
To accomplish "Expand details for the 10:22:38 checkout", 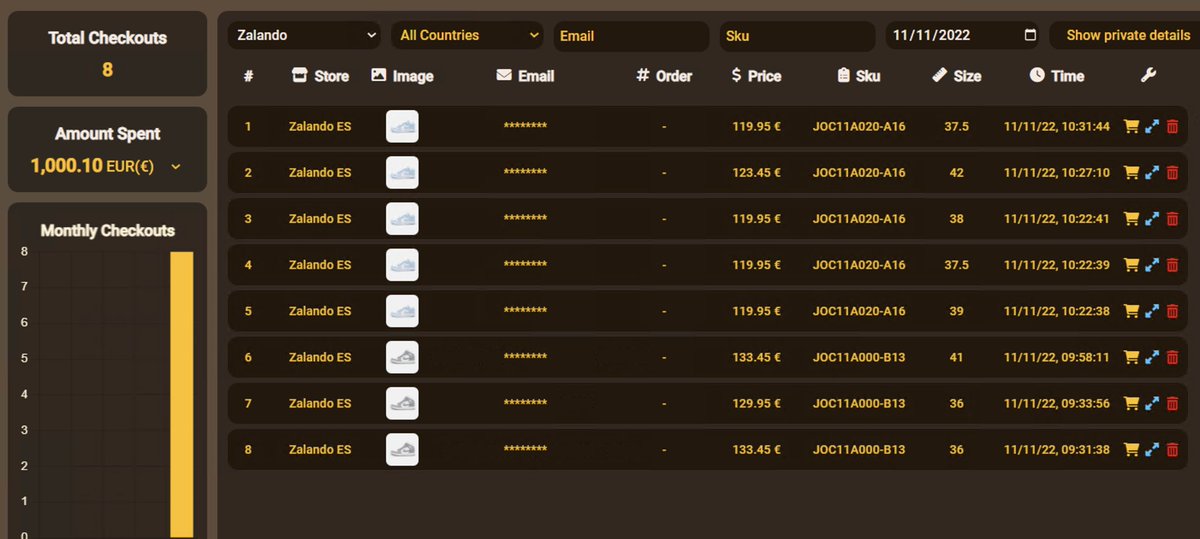I will (1152, 311).
